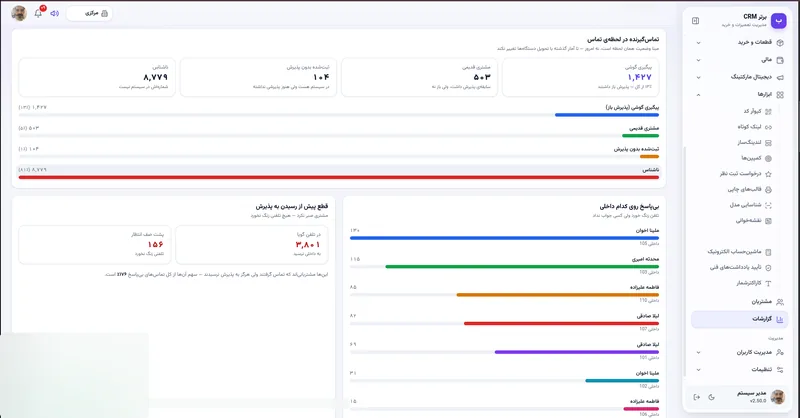Click the speaker sound icon in header
The height and width of the screenshot is (418, 800).
(x=55, y=13)
